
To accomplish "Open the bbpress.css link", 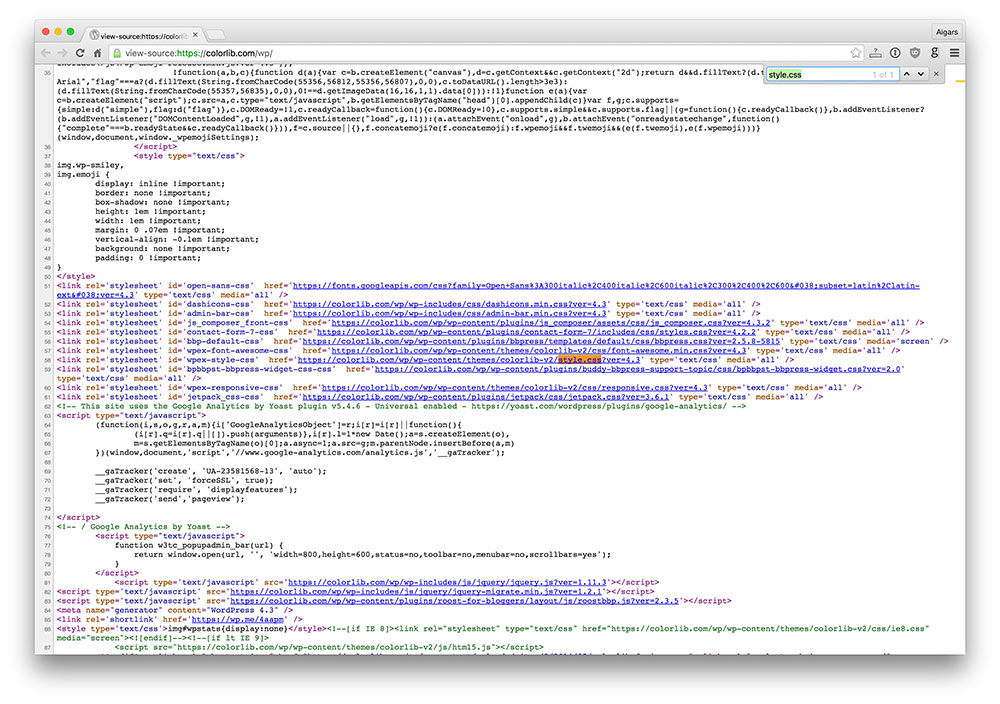I will pyautogui.click(x=541, y=341).
